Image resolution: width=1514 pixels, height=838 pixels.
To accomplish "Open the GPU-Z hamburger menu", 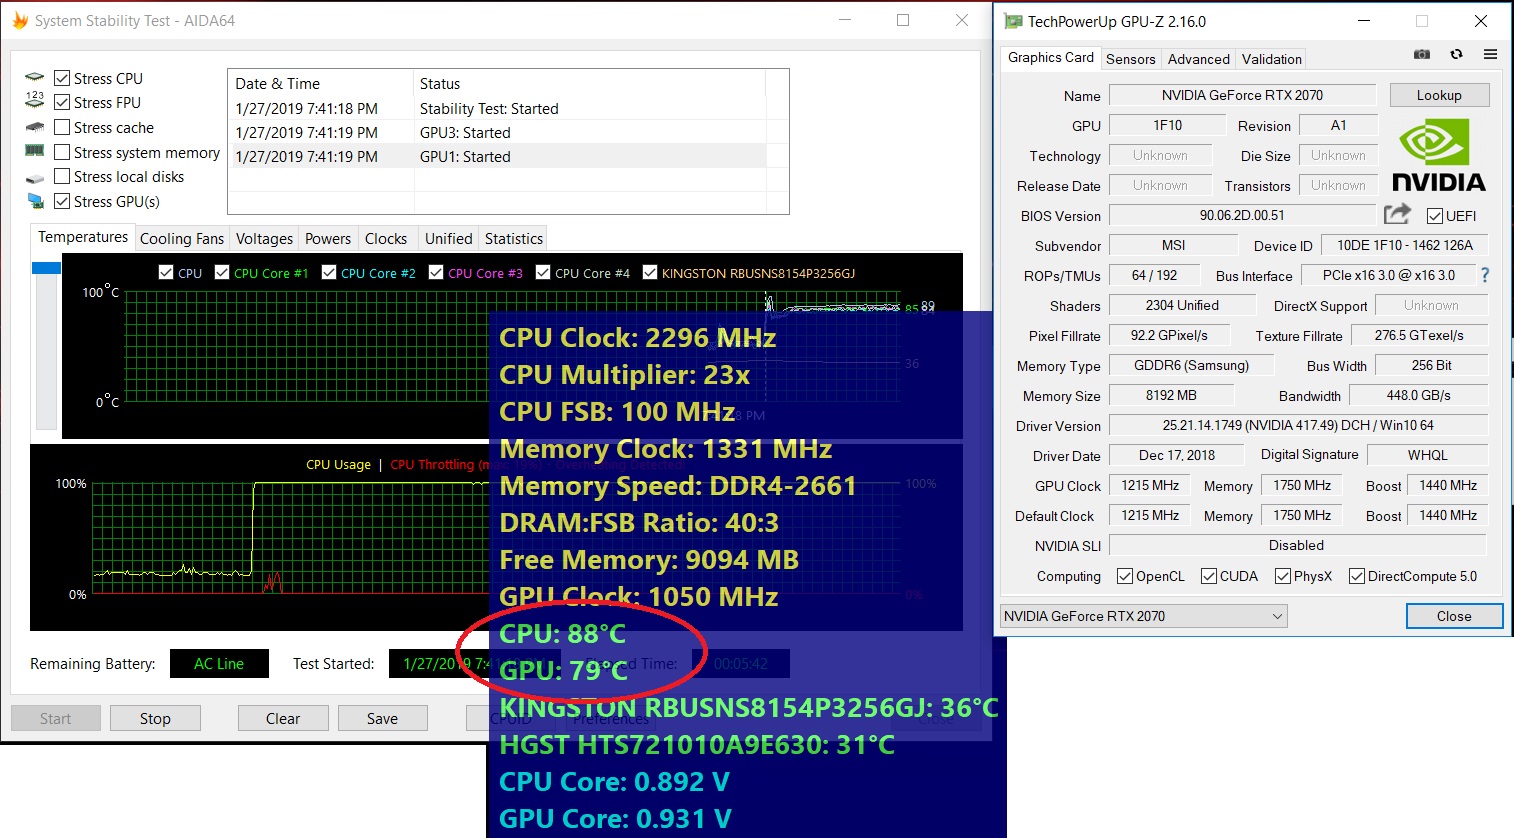I will click(1490, 54).
